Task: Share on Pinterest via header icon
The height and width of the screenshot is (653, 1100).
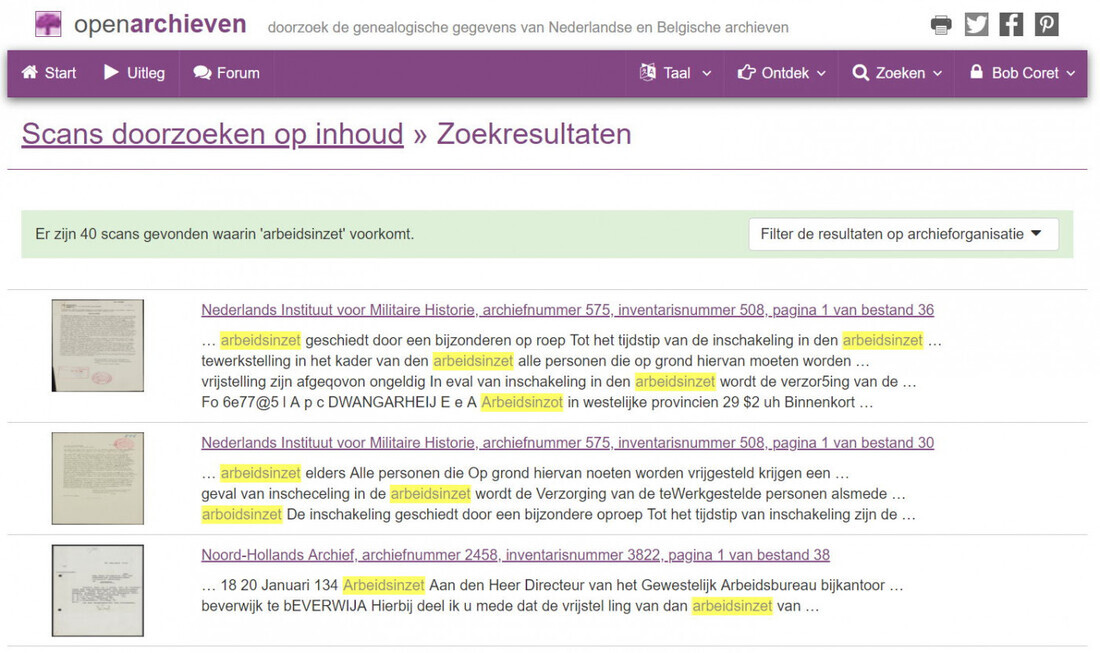Action: (x=1046, y=25)
